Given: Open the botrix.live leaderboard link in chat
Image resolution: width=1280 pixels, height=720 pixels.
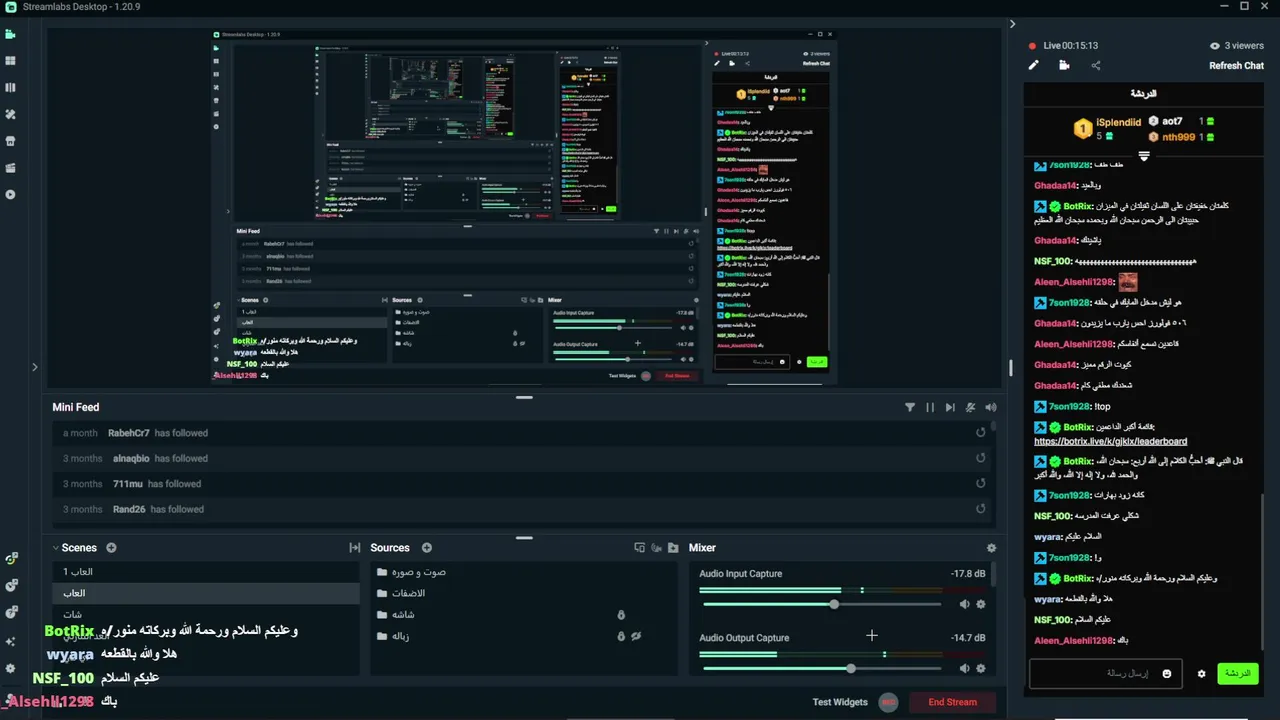Looking at the screenshot, I should (1110, 441).
